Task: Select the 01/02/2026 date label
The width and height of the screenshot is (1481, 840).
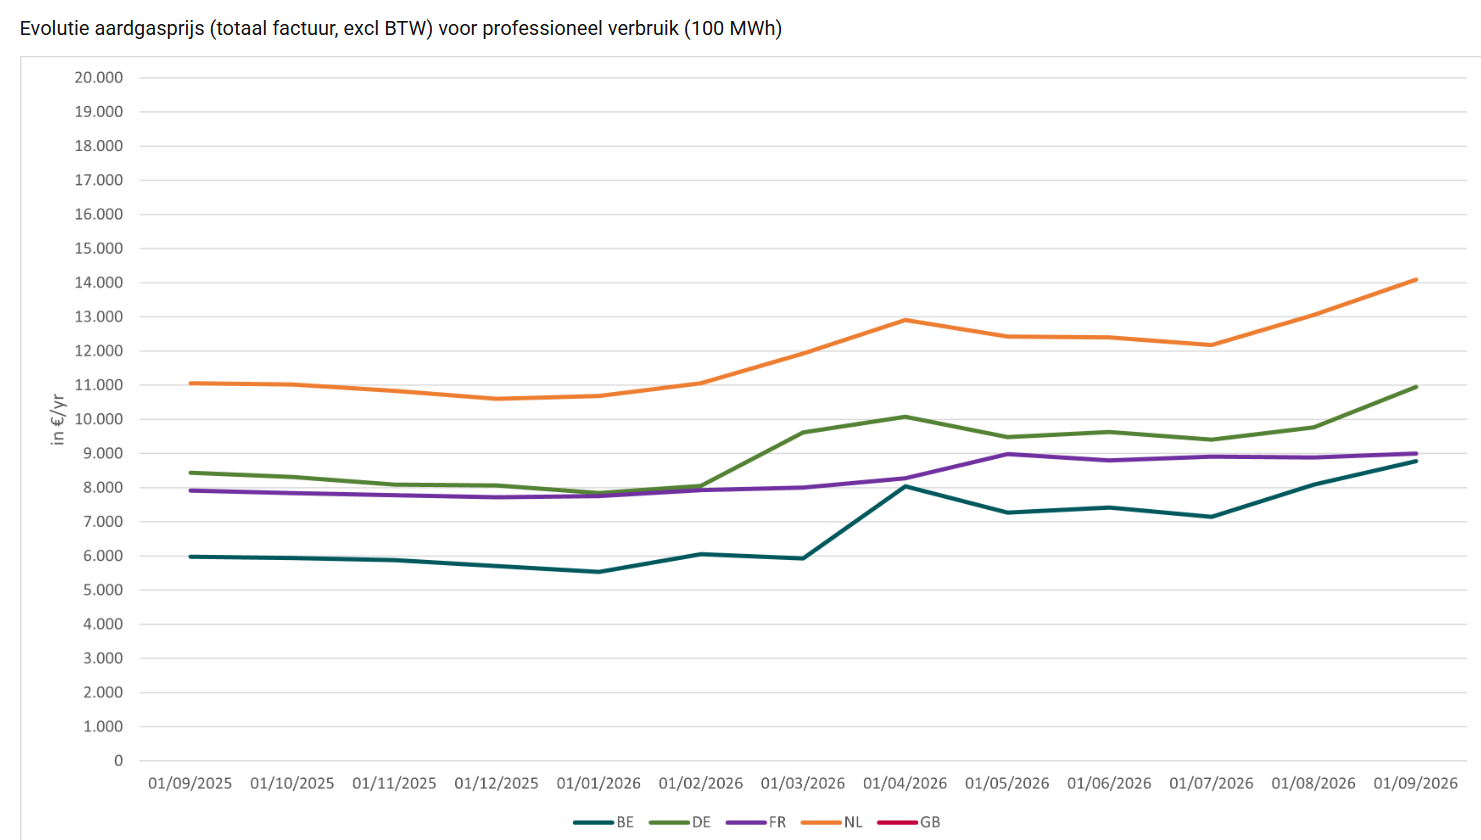Action: pos(701,783)
